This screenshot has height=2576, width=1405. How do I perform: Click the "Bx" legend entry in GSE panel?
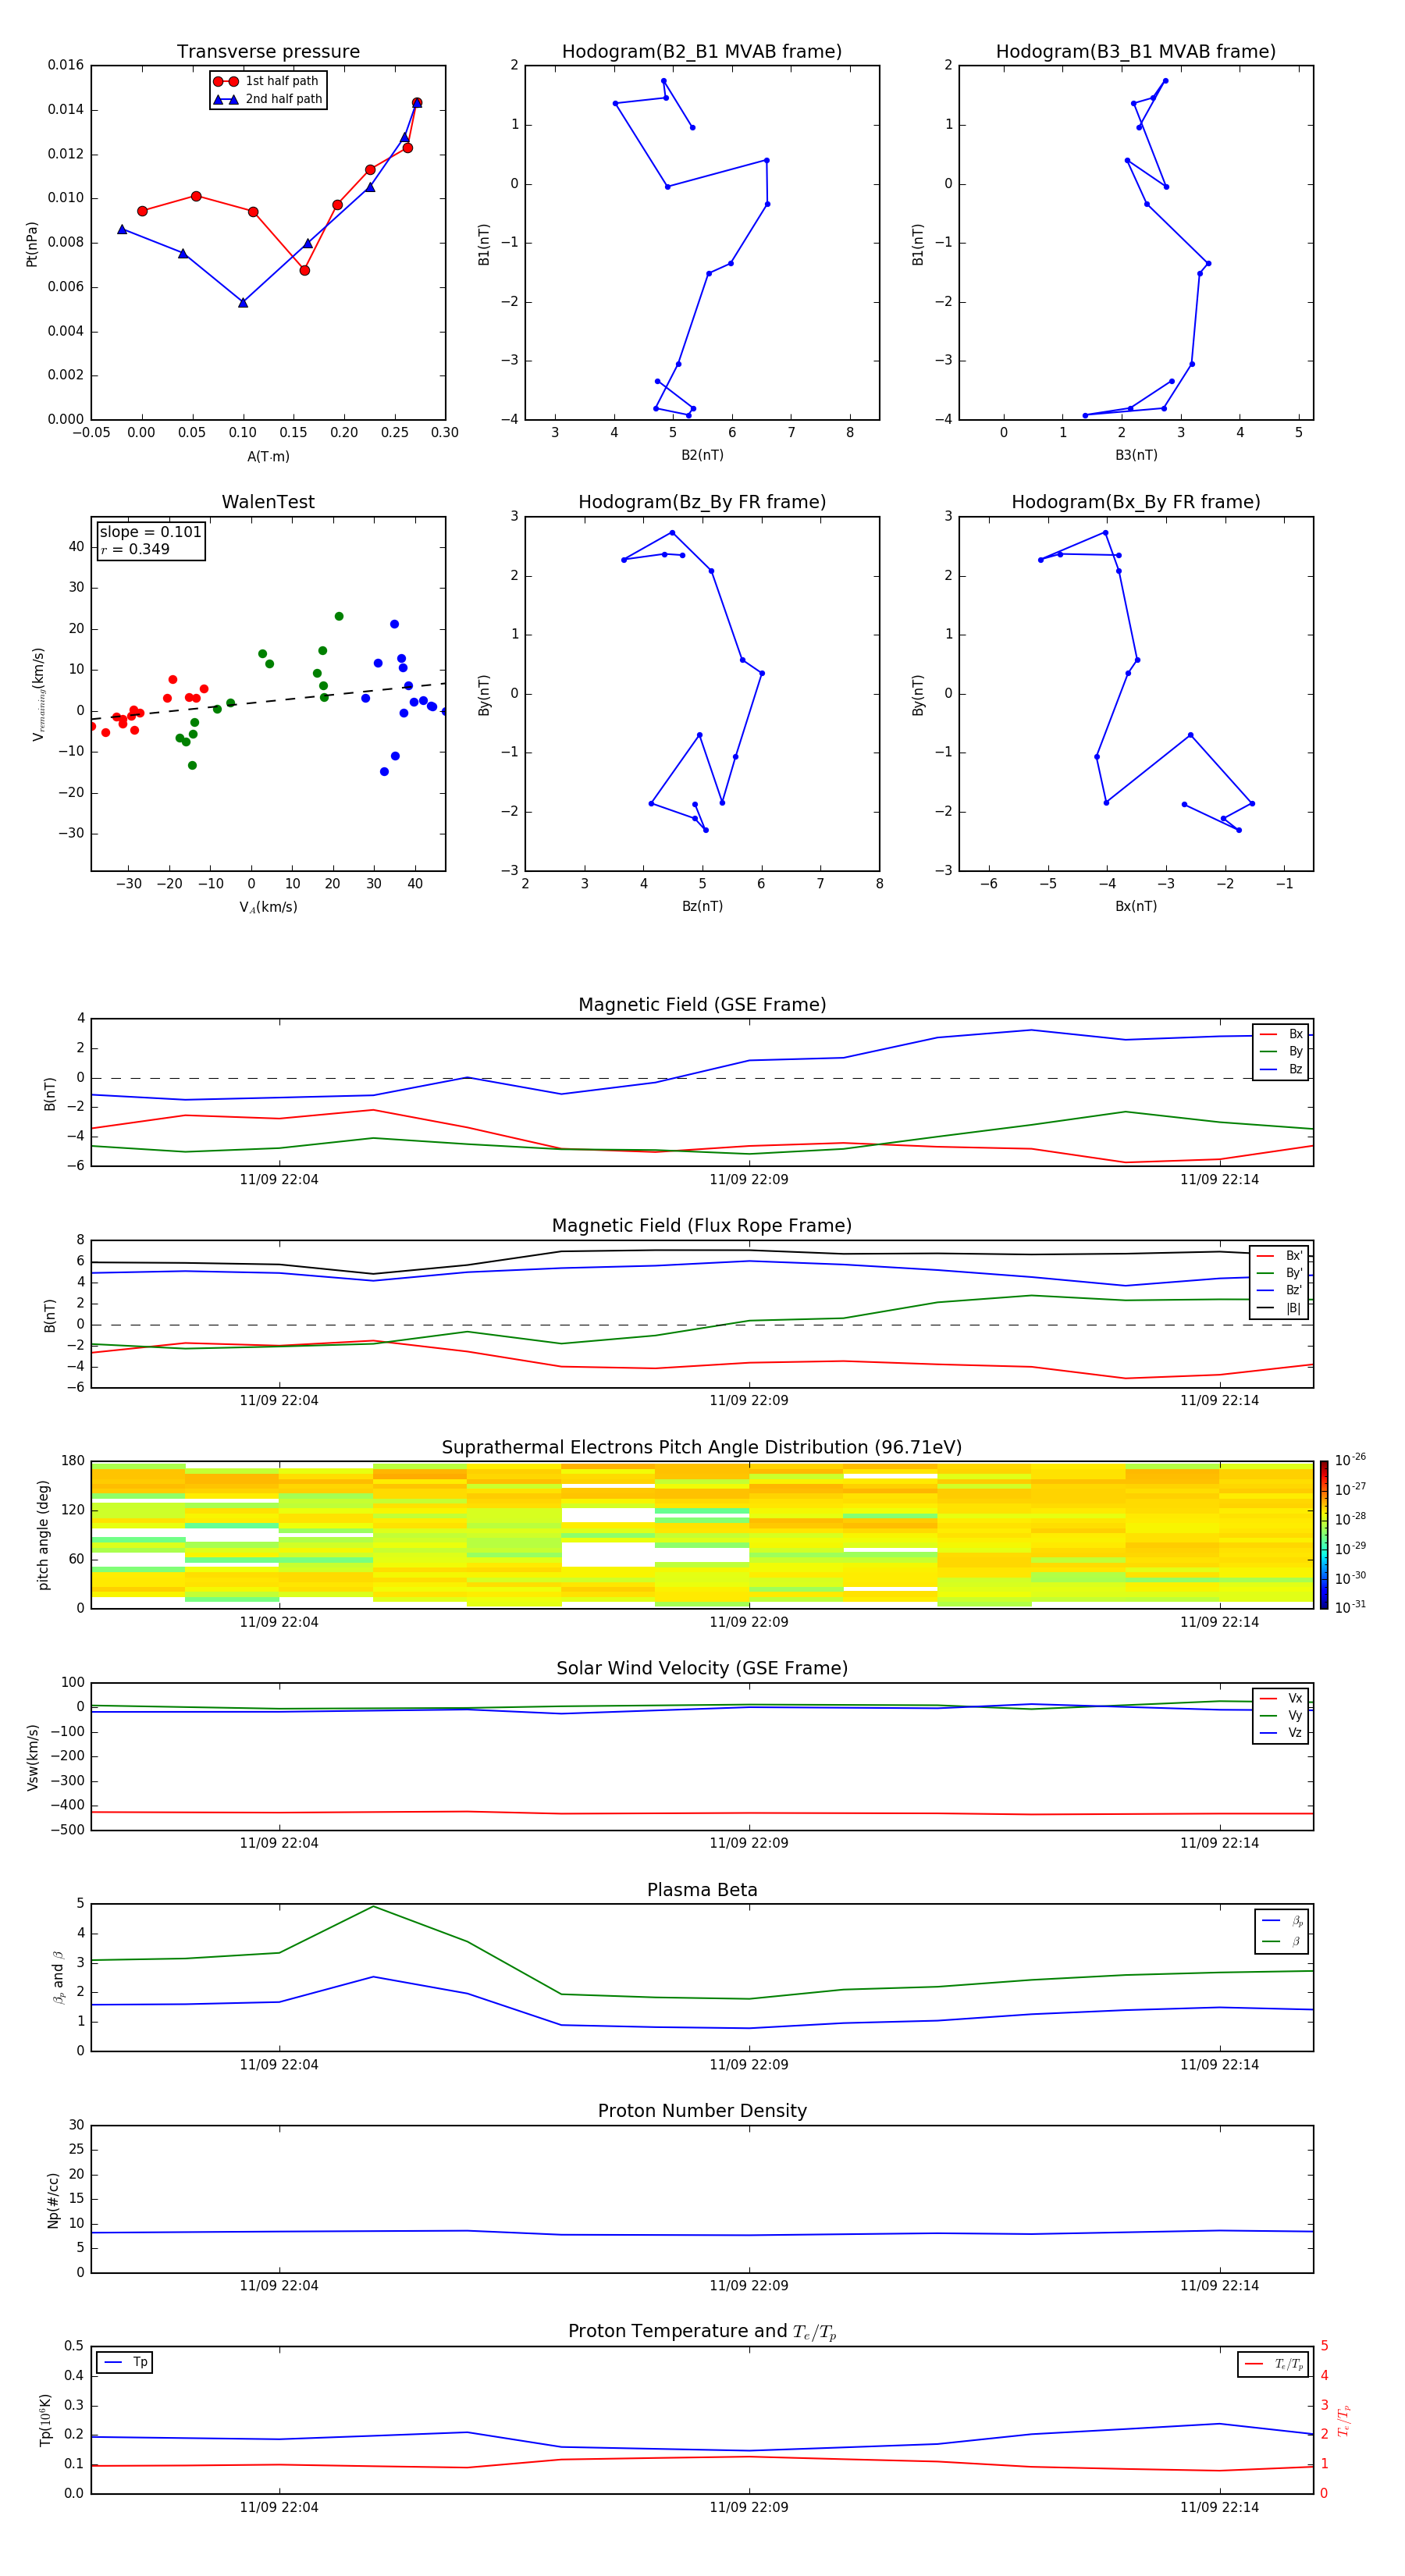point(1281,1034)
